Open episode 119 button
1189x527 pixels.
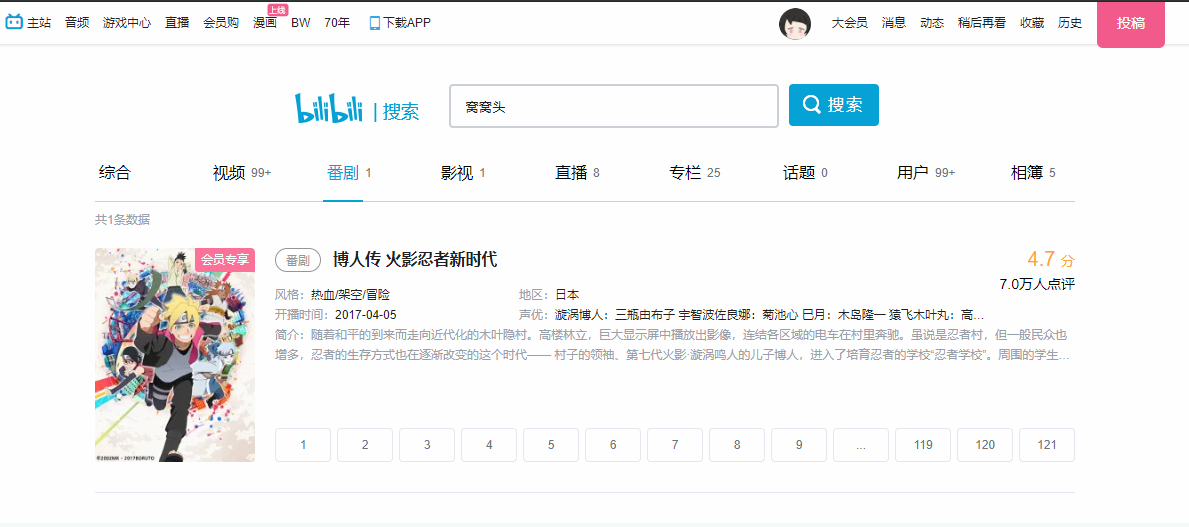923,445
